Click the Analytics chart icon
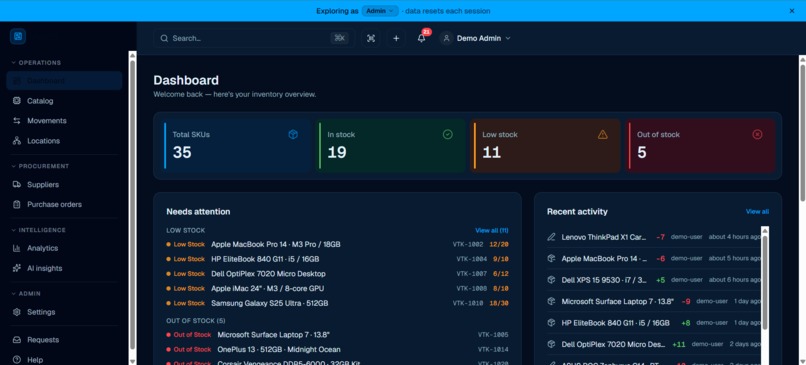Viewport: 806px width, 365px height. coord(17,248)
